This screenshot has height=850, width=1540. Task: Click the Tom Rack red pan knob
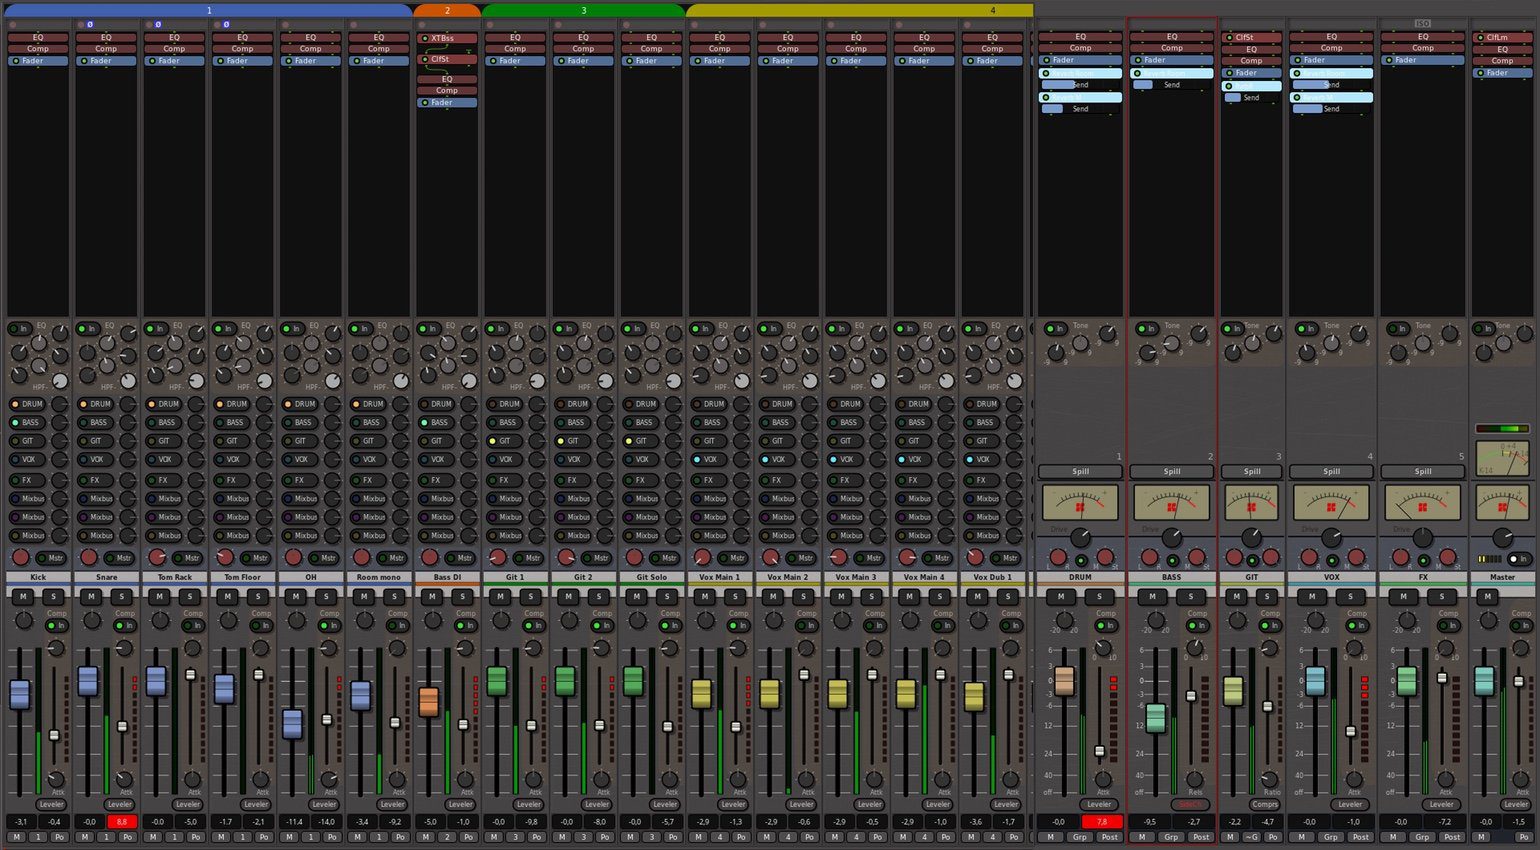tap(157, 557)
